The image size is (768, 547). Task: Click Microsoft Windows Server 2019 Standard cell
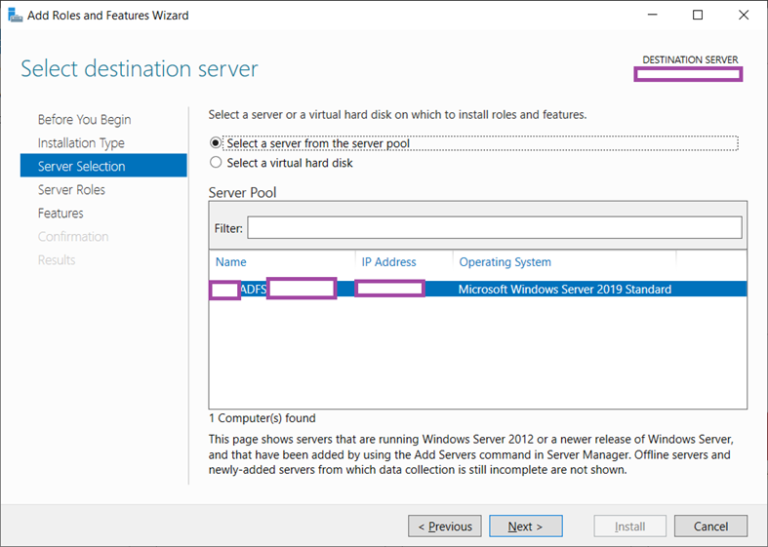click(x=565, y=289)
